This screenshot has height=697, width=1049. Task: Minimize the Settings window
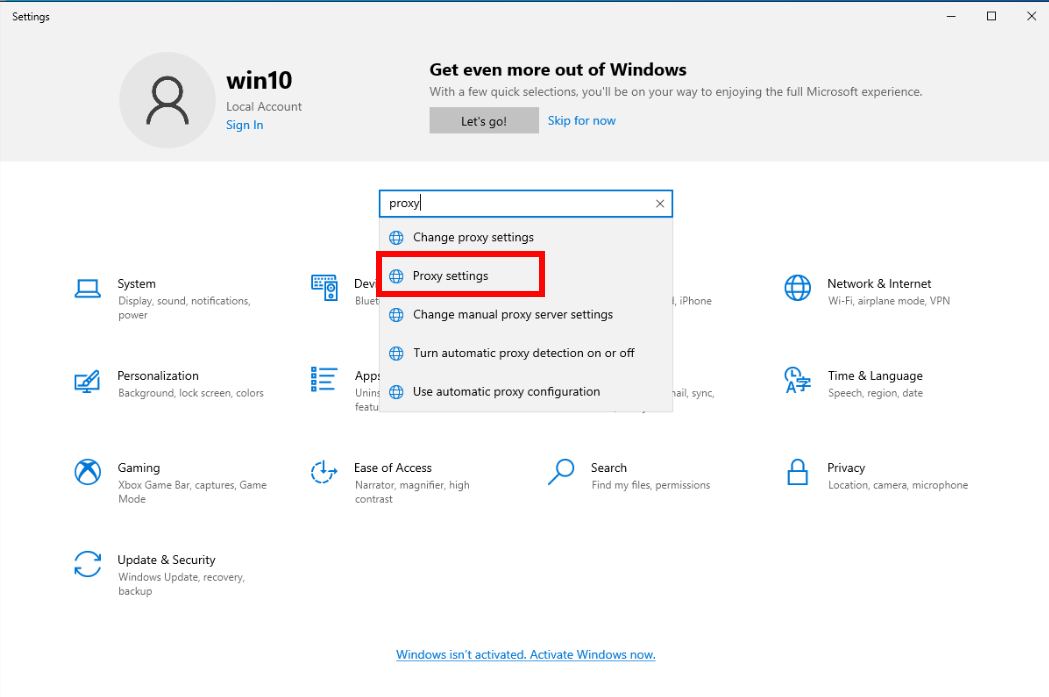click(951, 16)
